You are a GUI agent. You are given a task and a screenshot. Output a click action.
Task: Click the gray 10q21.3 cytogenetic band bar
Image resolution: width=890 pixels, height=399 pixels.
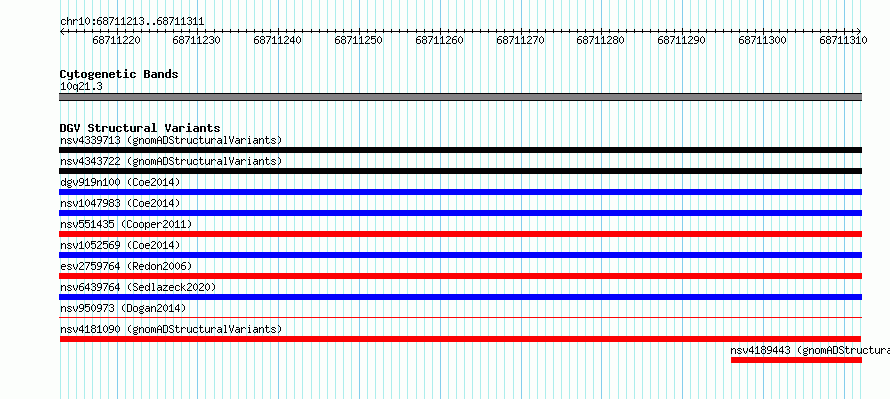[x=461, y=97]
